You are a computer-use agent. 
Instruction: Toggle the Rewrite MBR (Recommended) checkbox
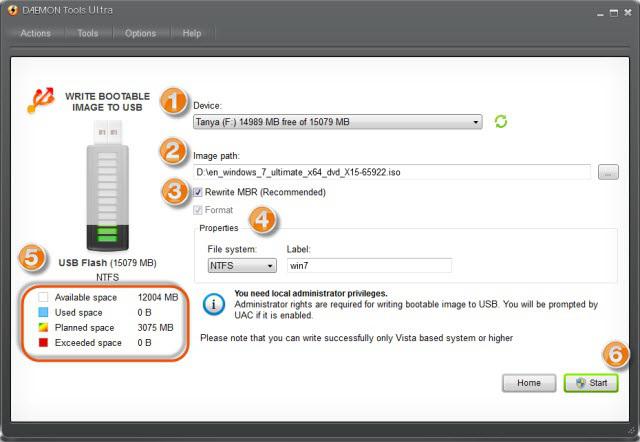point(198,192)
